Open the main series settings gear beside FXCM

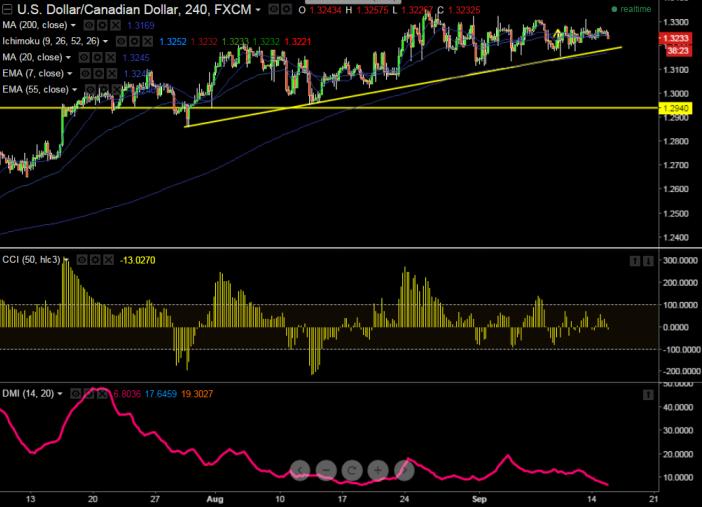pos(286,9)
